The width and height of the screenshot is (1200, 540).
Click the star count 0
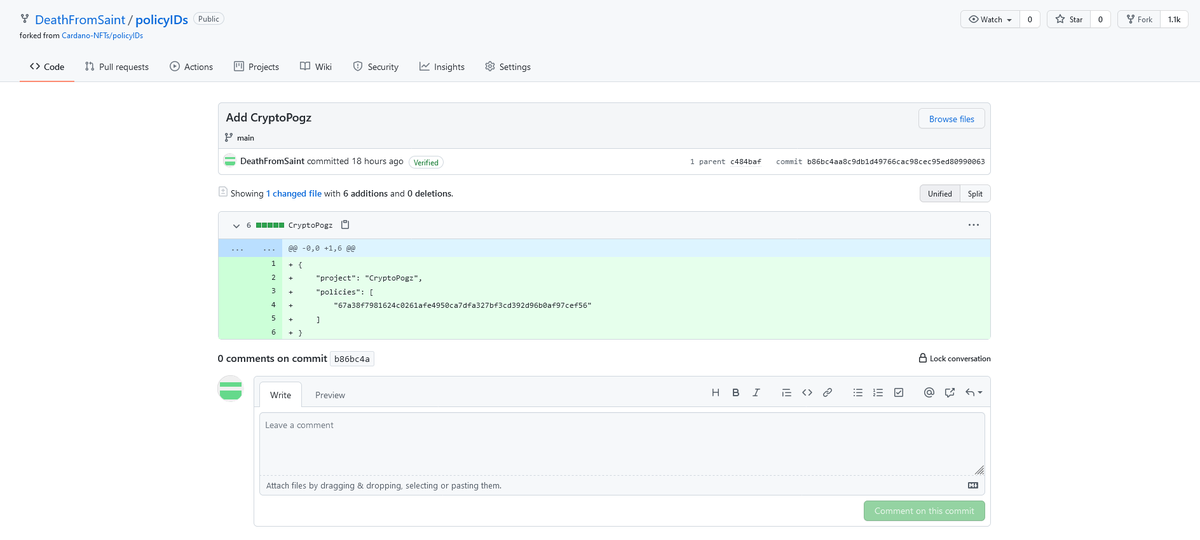[1100, 19]
